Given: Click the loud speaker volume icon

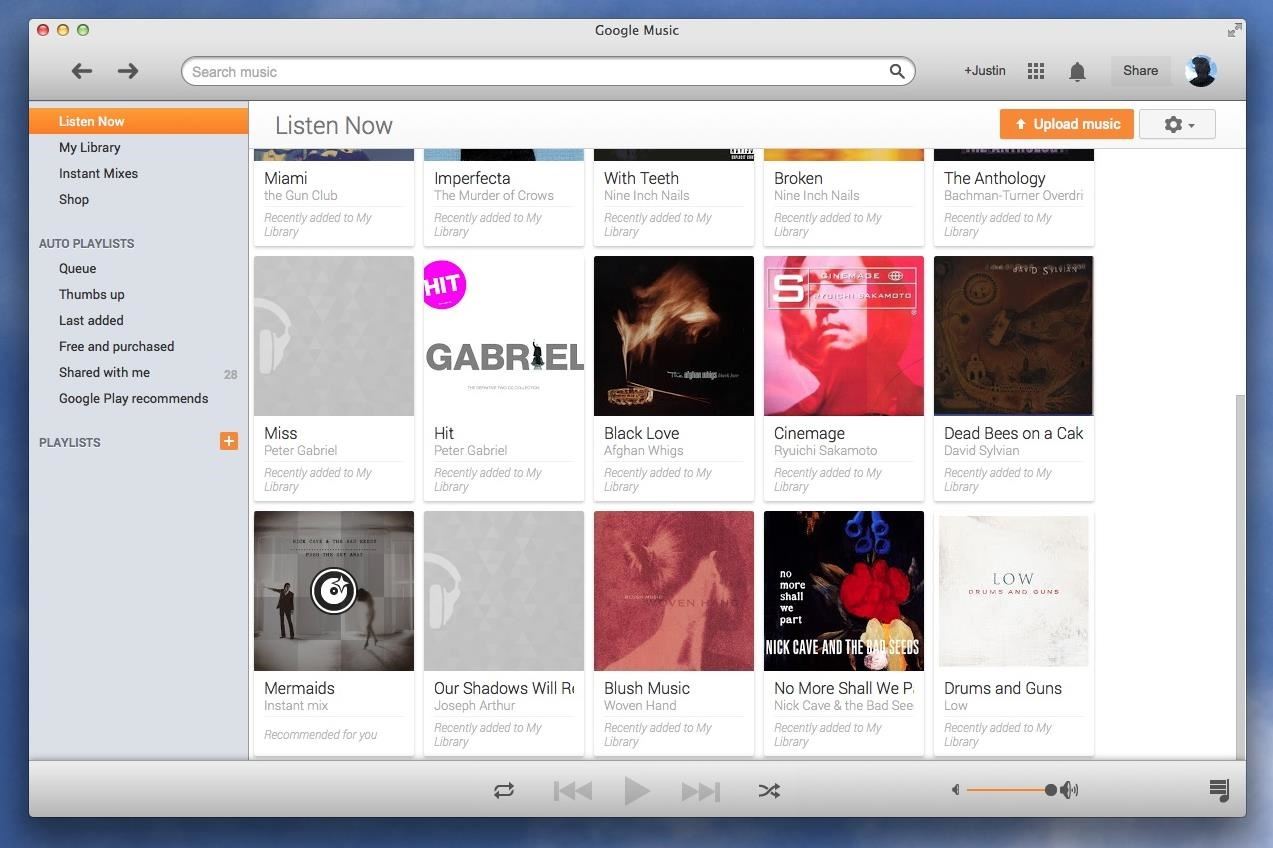Looking at the screenshot, I should pos(1070,790).
